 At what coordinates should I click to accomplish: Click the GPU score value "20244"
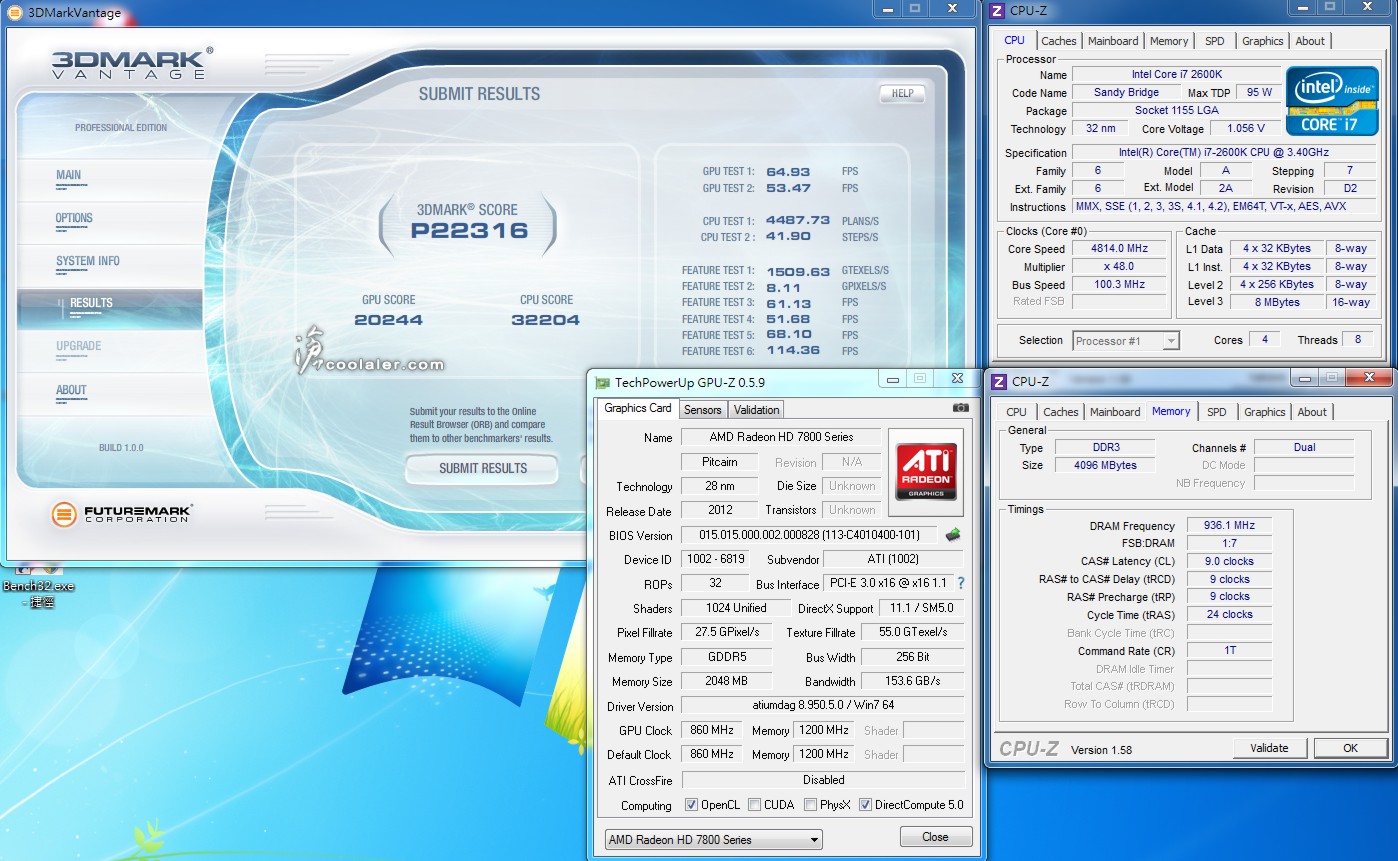click(389, 320)
